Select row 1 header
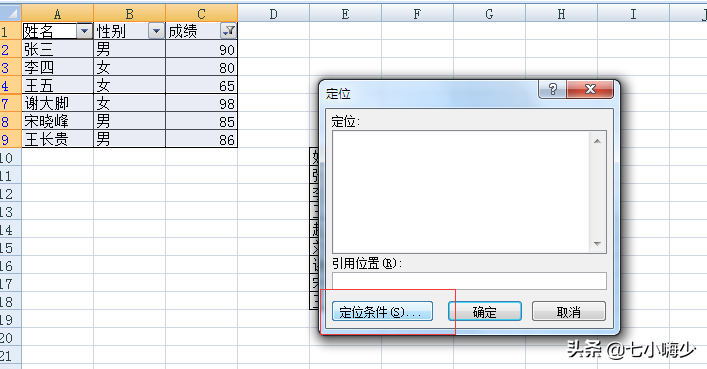 click(10, 31)
